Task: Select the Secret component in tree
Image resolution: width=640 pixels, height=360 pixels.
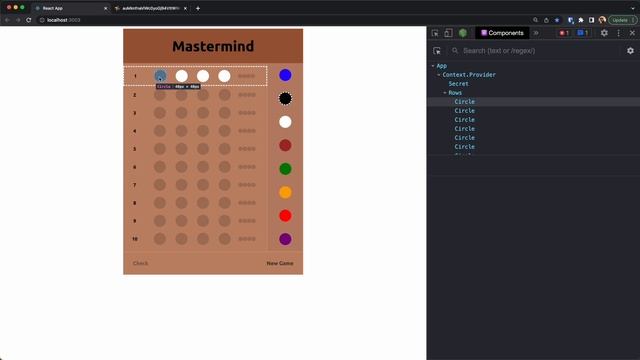Action: pyautogui.click(x=458, y=84)
